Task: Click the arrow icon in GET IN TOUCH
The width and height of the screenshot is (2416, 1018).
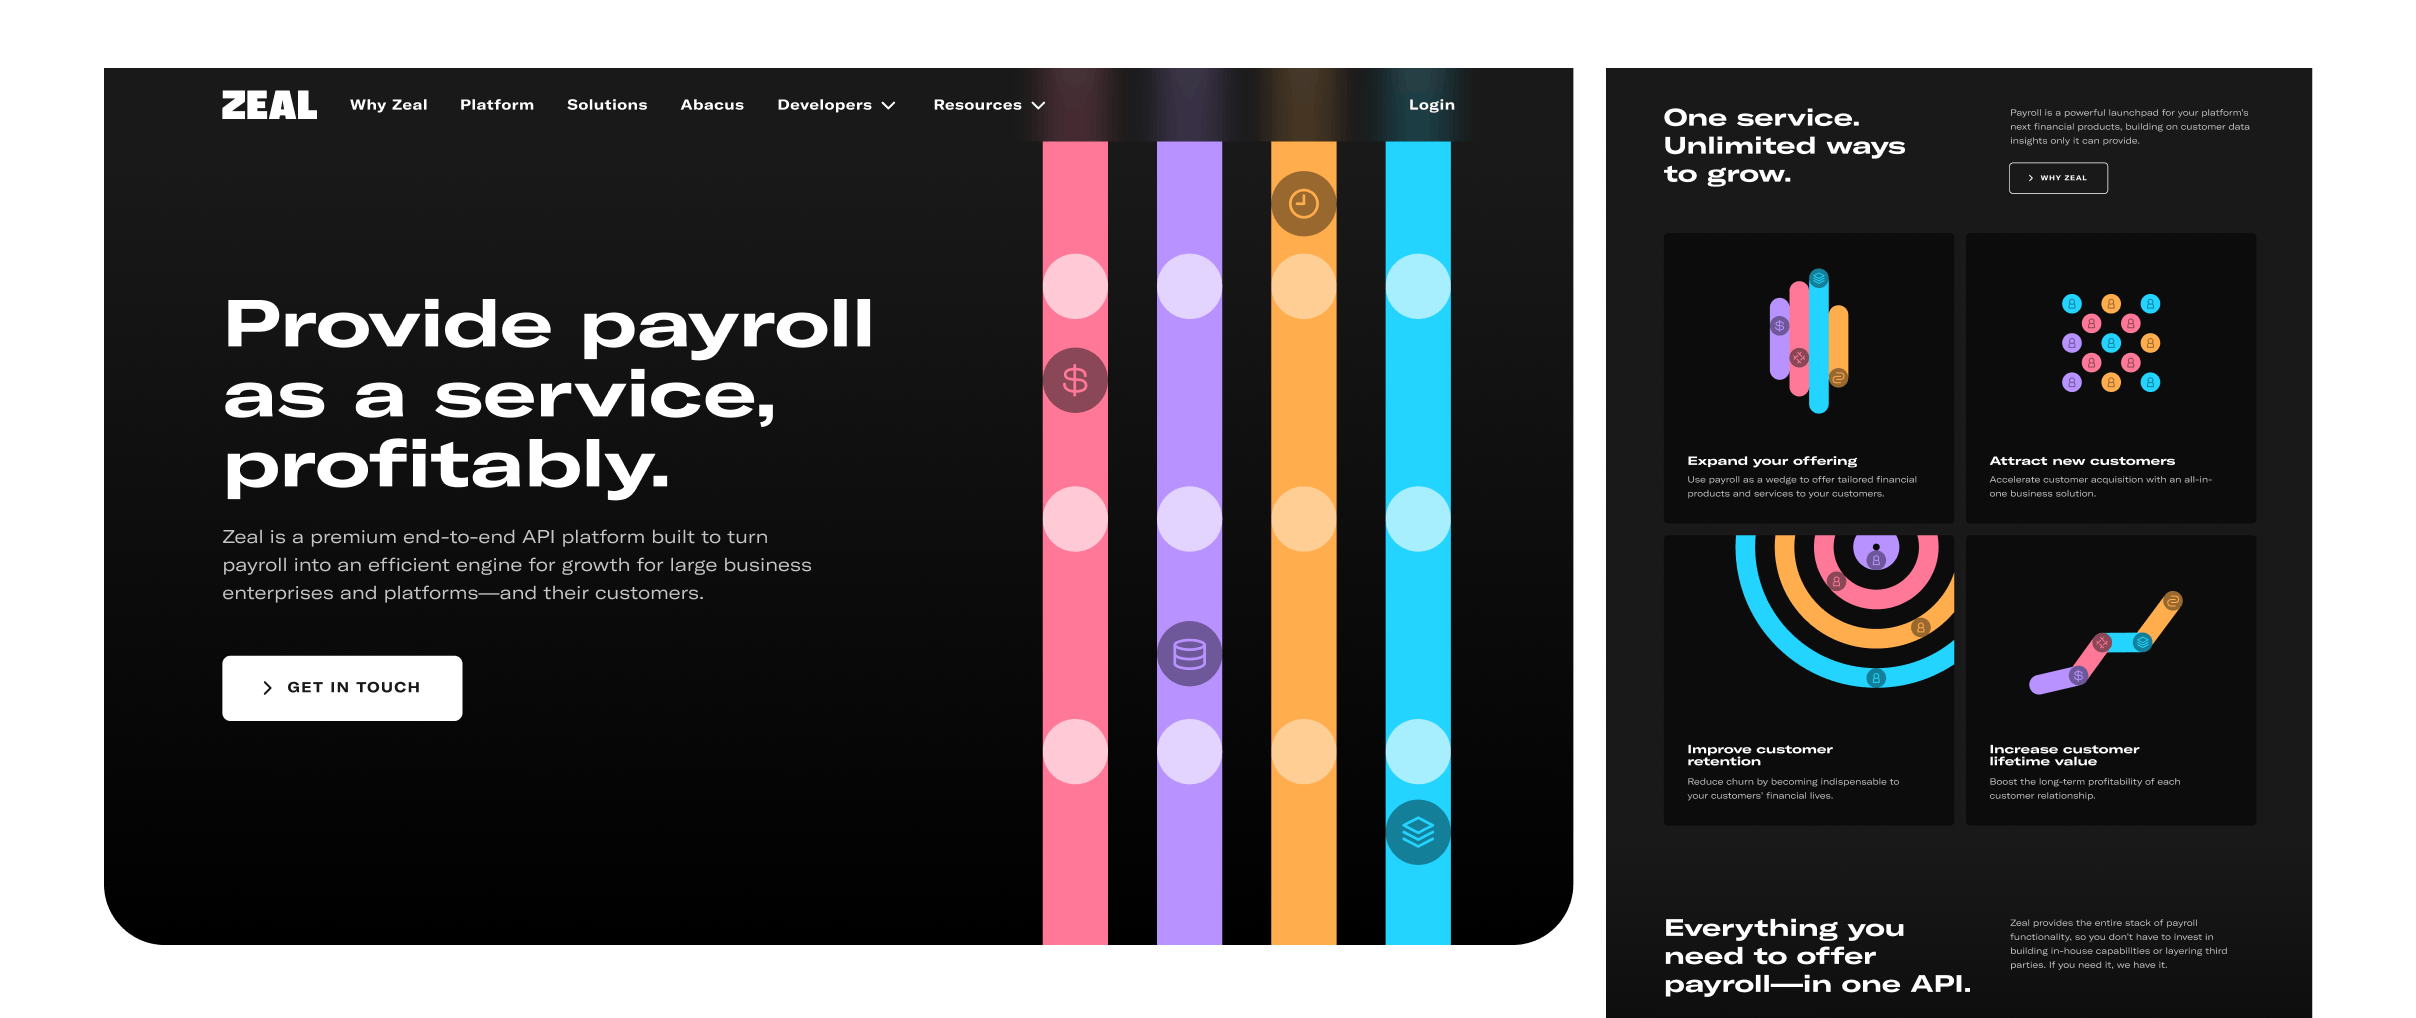Action: coord(267,688)
